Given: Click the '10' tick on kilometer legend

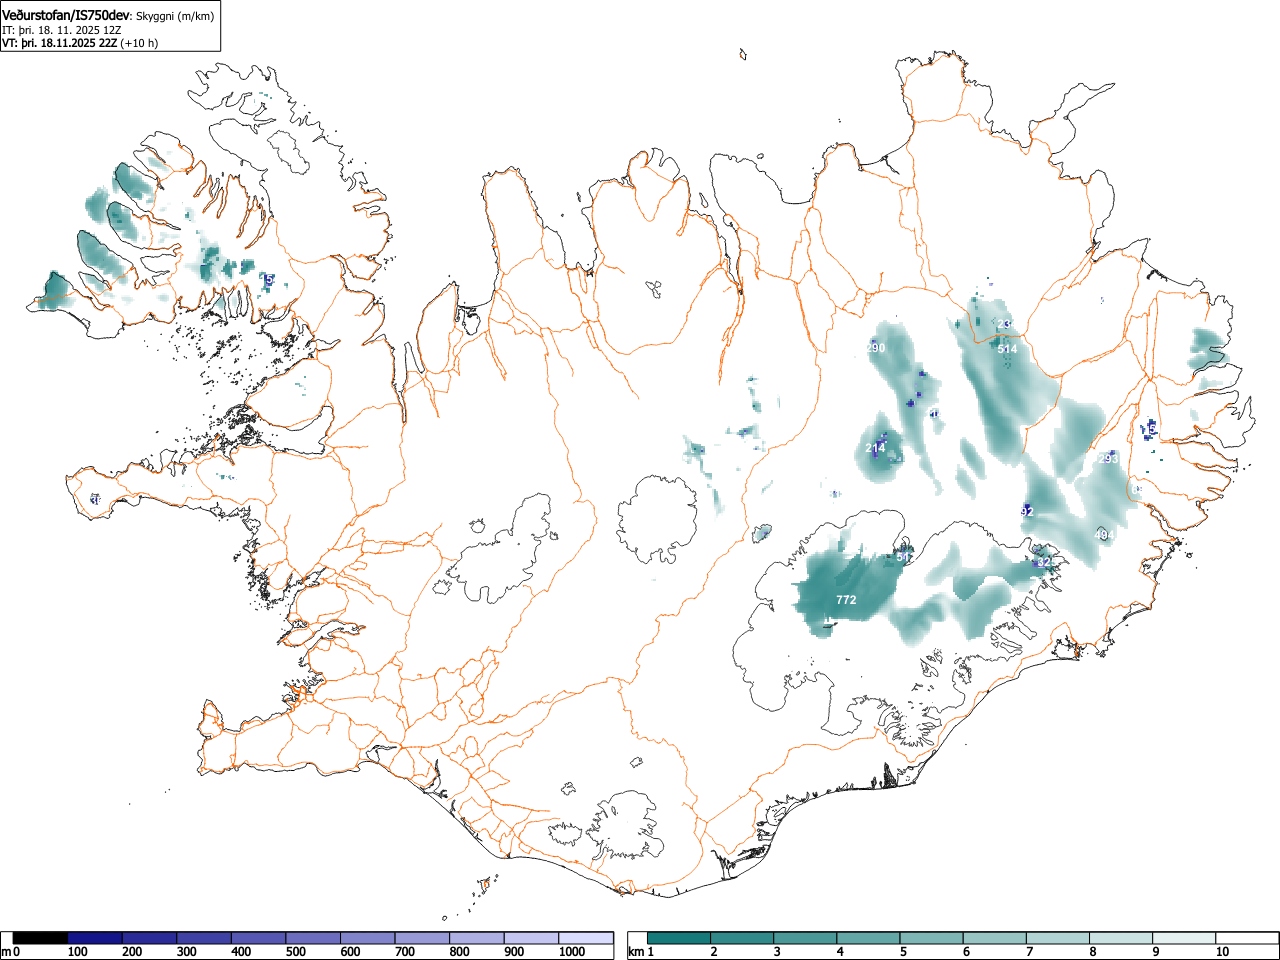Looking at the screenshot, I should click(1222, 952).
